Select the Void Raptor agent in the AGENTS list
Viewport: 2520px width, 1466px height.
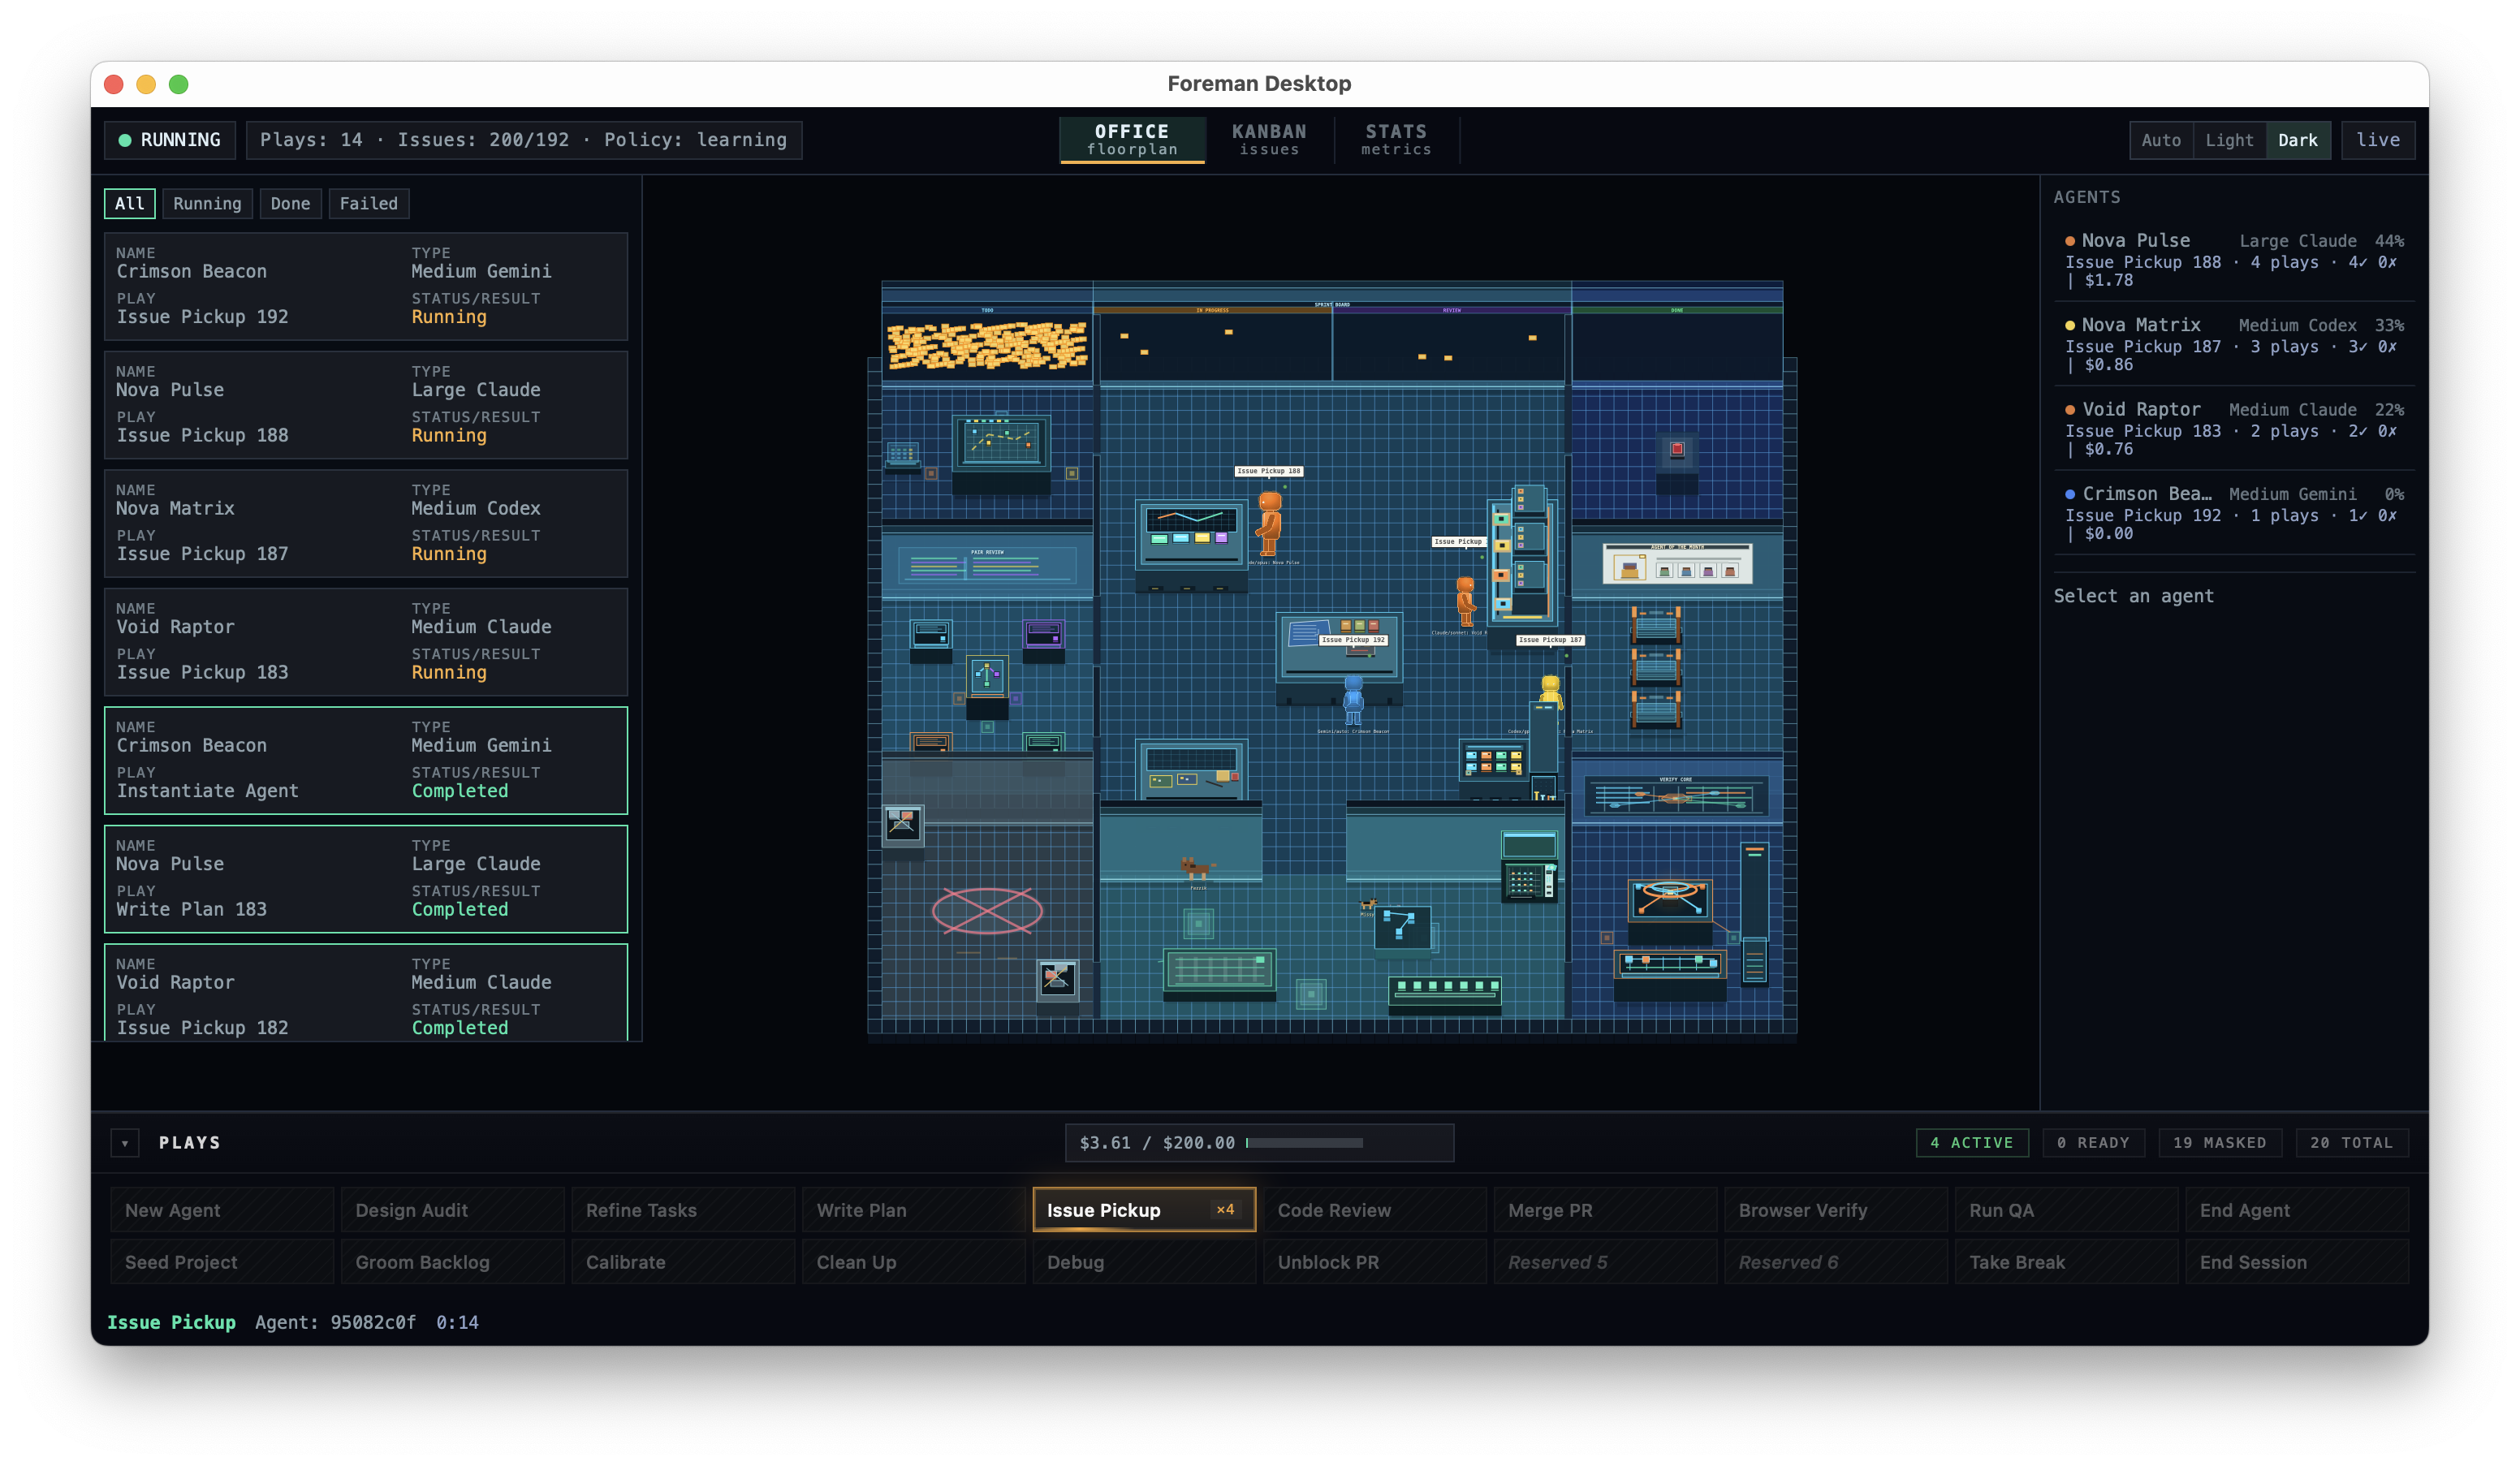click(2234, 429)
